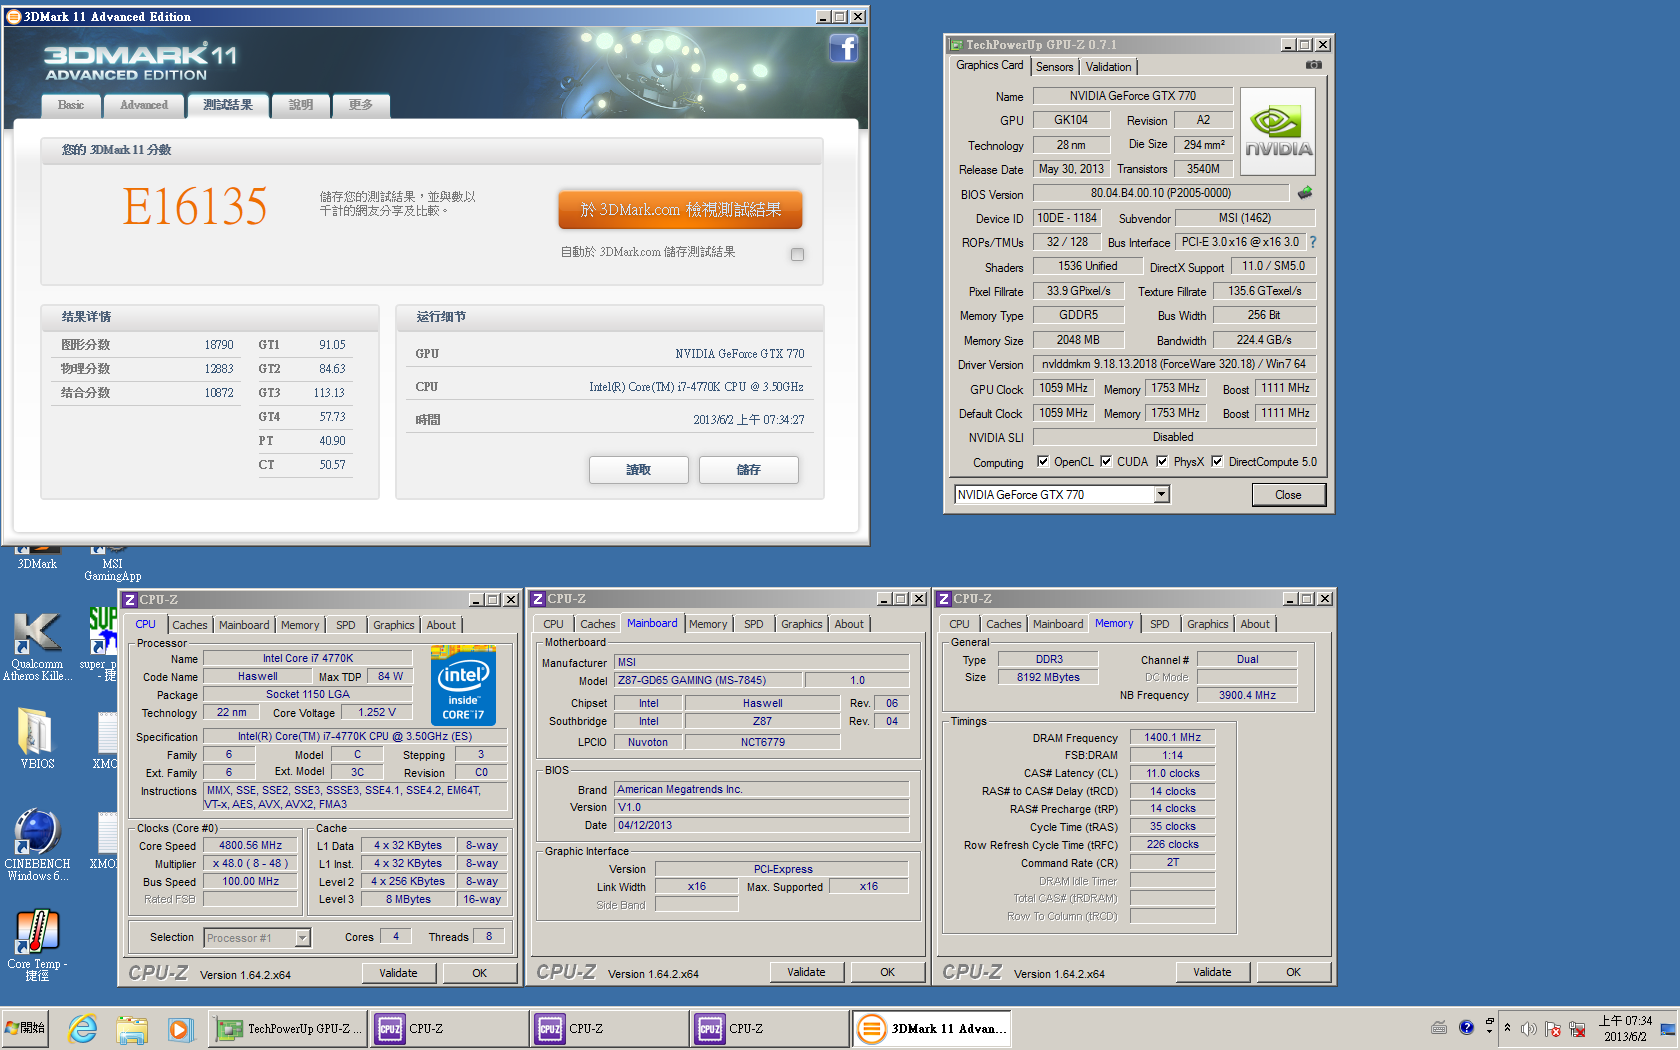Click the GPU-Z Name field NVIDIA GeForce GTX 770
1680x1050 pixels.
(1133, 96)
